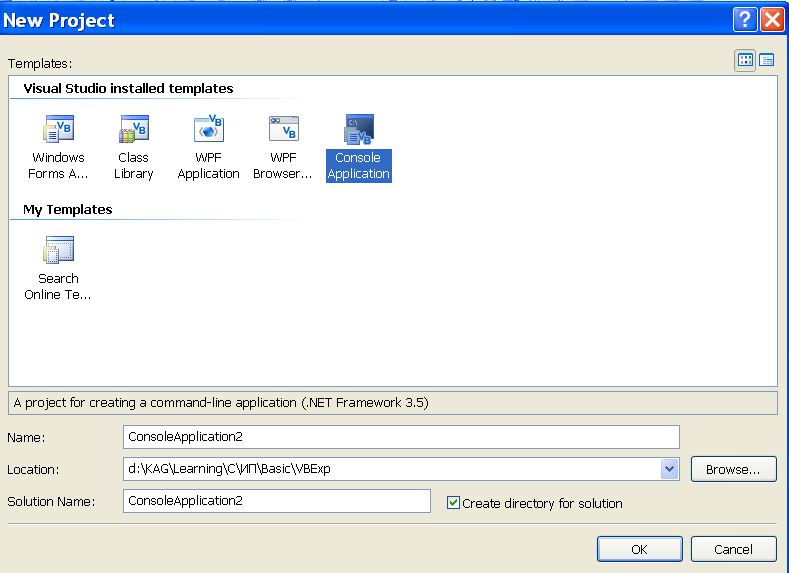The width and height of the screenshot is (789, 573).
Task: Select the Windows Forms Application template
Action: [58, 147]
